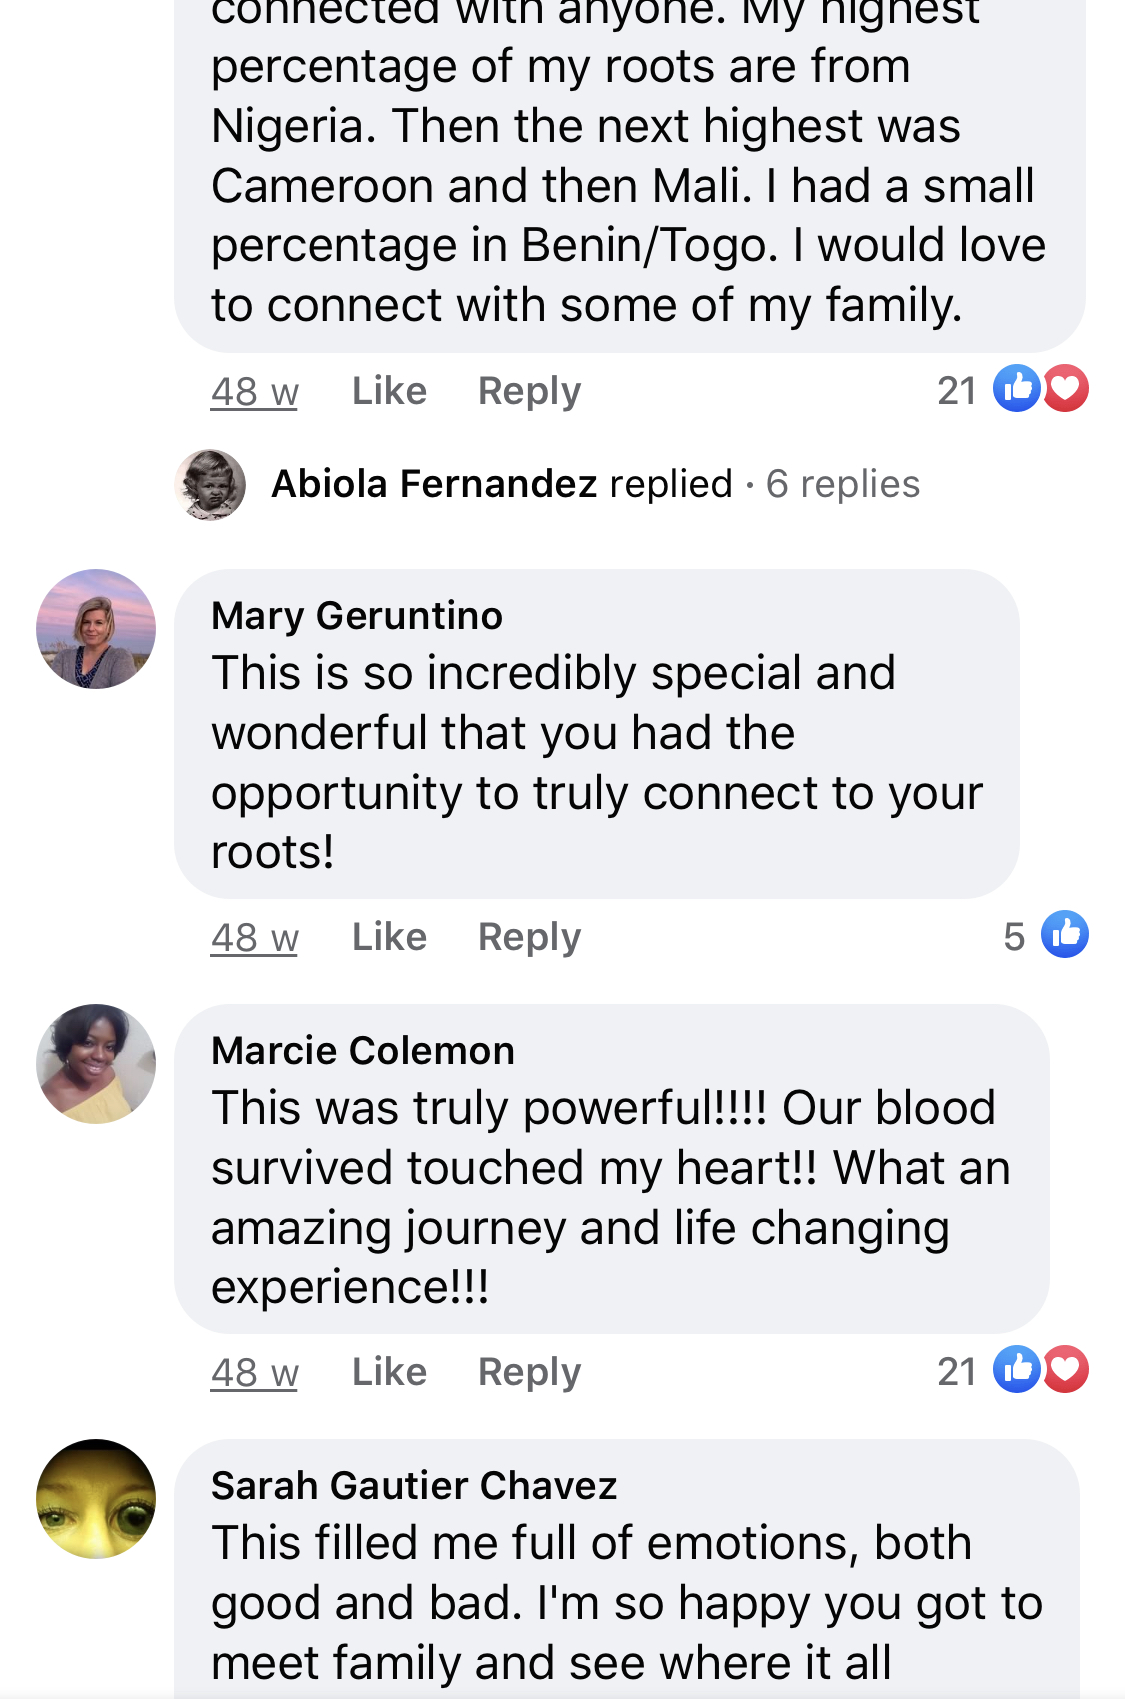Like the Nigeria roots comment
The image size is (1125, 1699).
coord(389,391)
